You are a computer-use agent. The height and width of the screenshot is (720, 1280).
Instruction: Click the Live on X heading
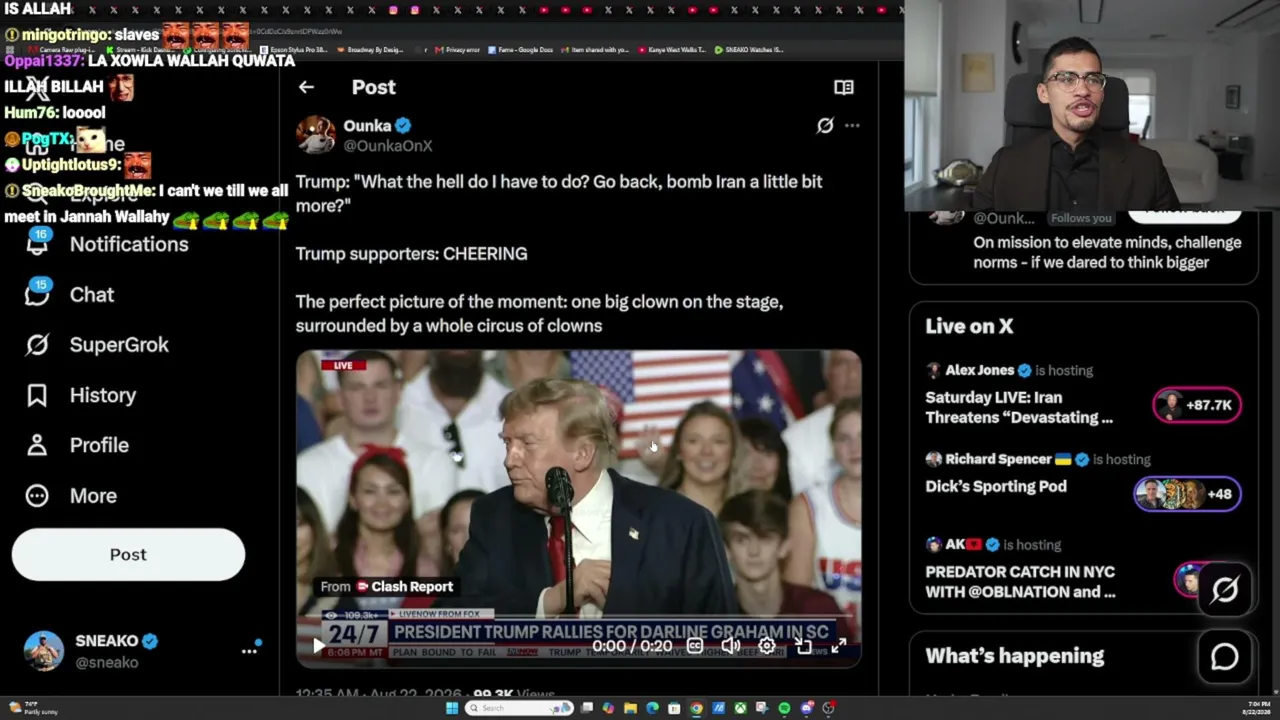[969, 326]
